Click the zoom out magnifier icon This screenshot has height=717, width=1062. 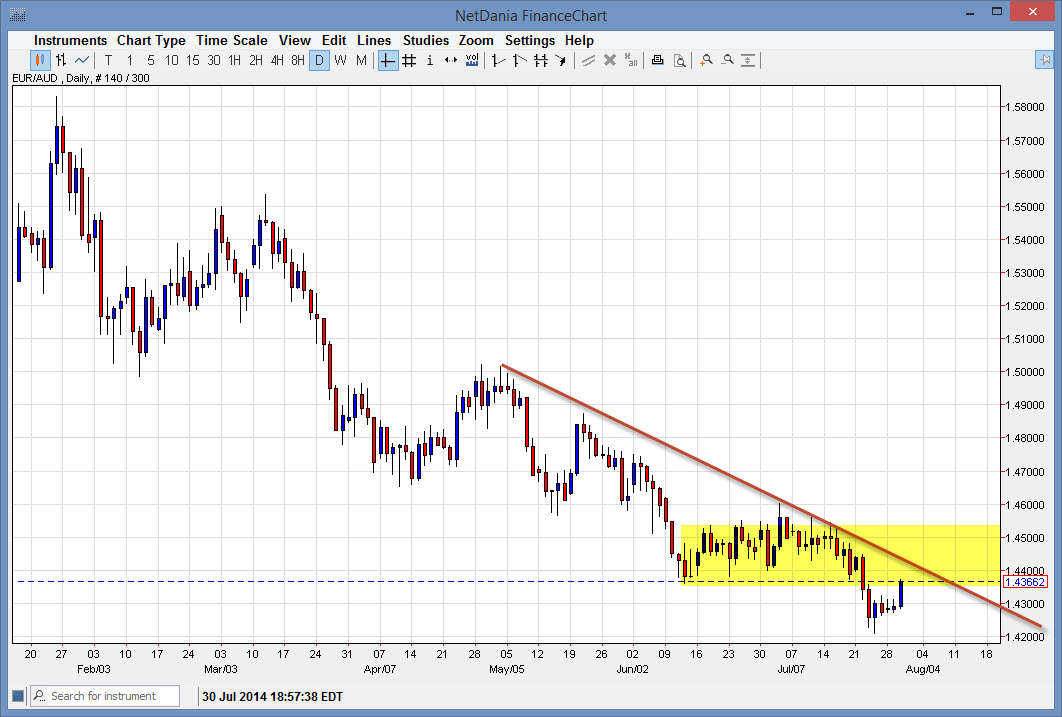[x=728, y=60]
